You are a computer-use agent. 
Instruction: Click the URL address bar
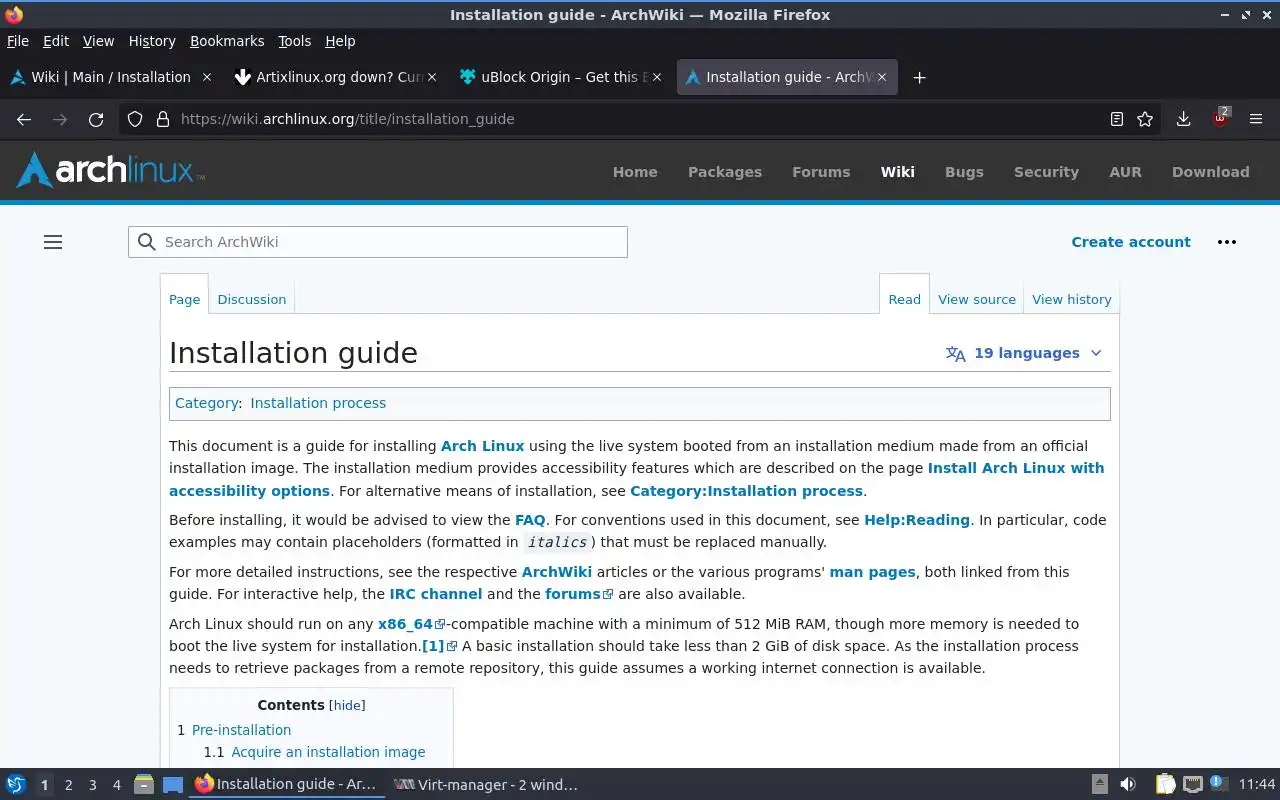(x=640, y=119)
